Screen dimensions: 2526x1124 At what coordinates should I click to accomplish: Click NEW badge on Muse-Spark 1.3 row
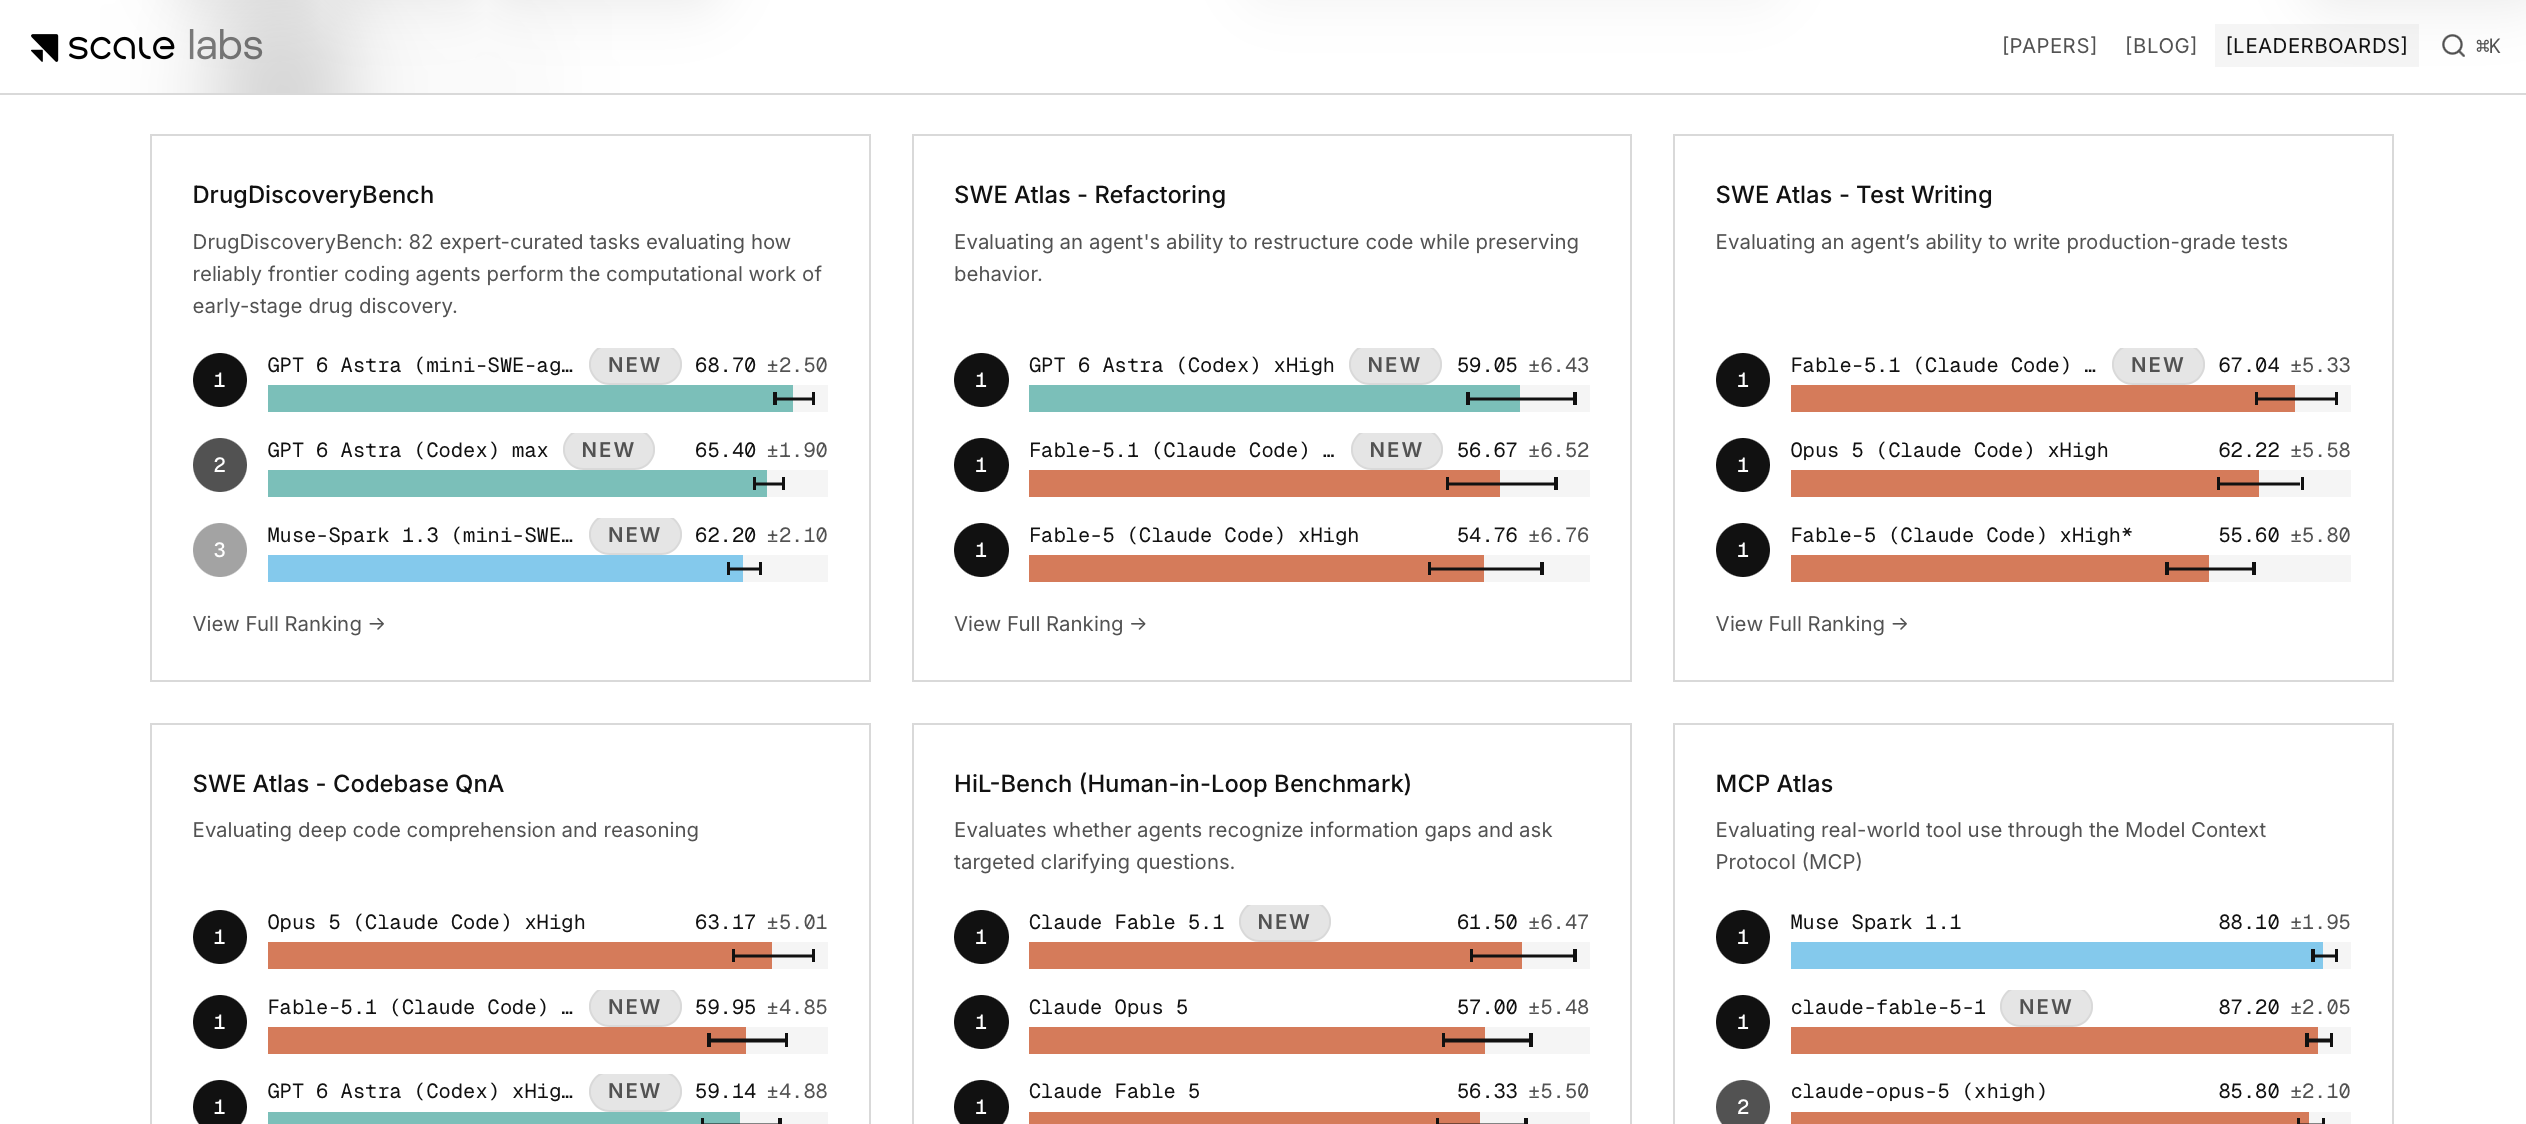coord(635,535)
